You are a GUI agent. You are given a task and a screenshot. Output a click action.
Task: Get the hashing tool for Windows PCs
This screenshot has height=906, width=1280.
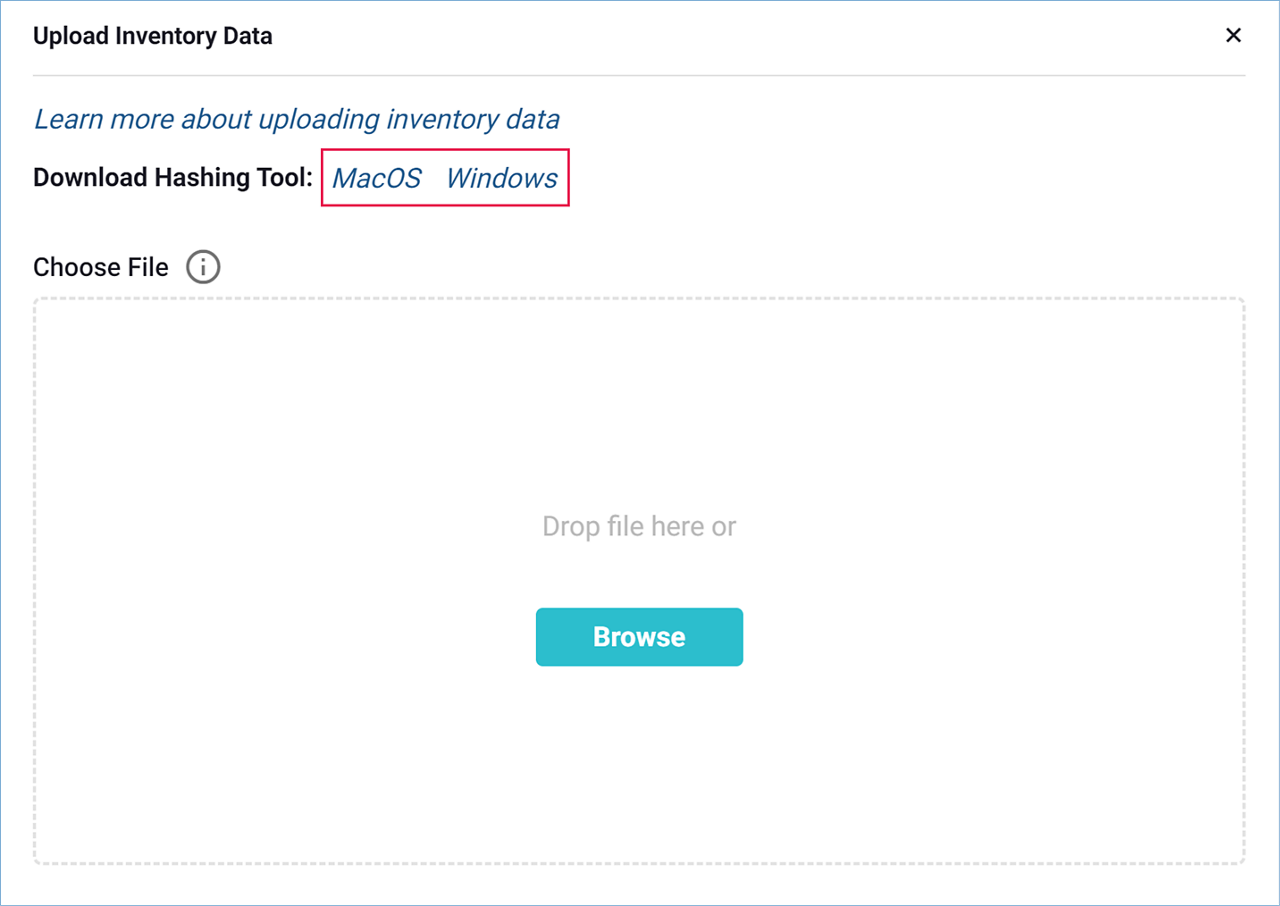(501, 178)
